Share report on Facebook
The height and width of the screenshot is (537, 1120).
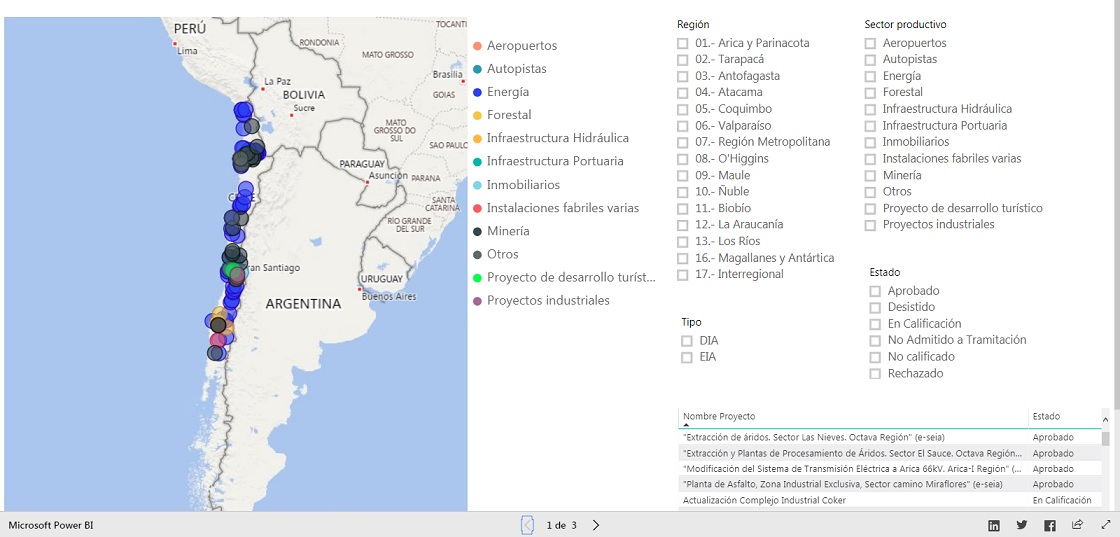[x=1050, y=525]
